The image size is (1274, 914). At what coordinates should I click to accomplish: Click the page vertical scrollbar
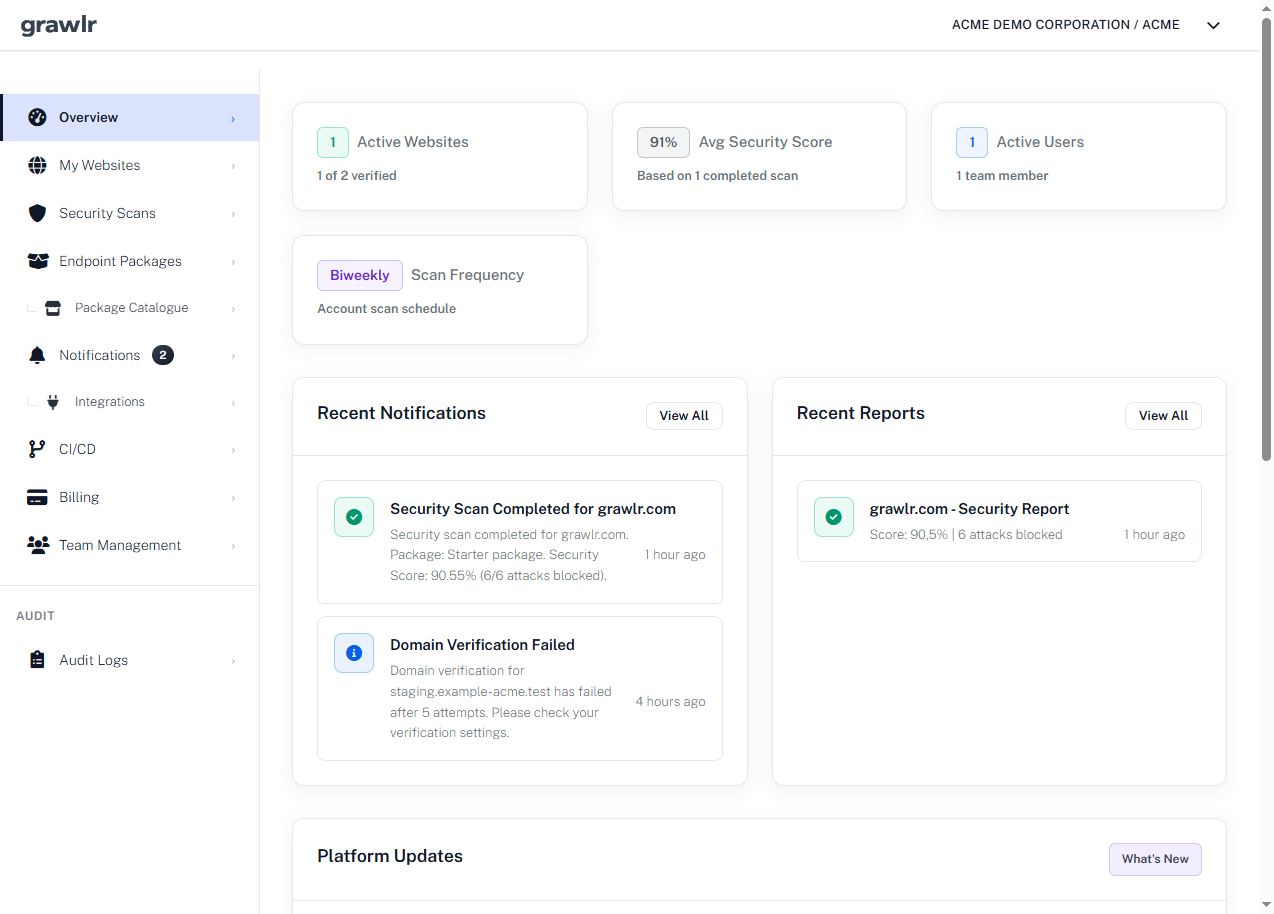(1266, 240)
